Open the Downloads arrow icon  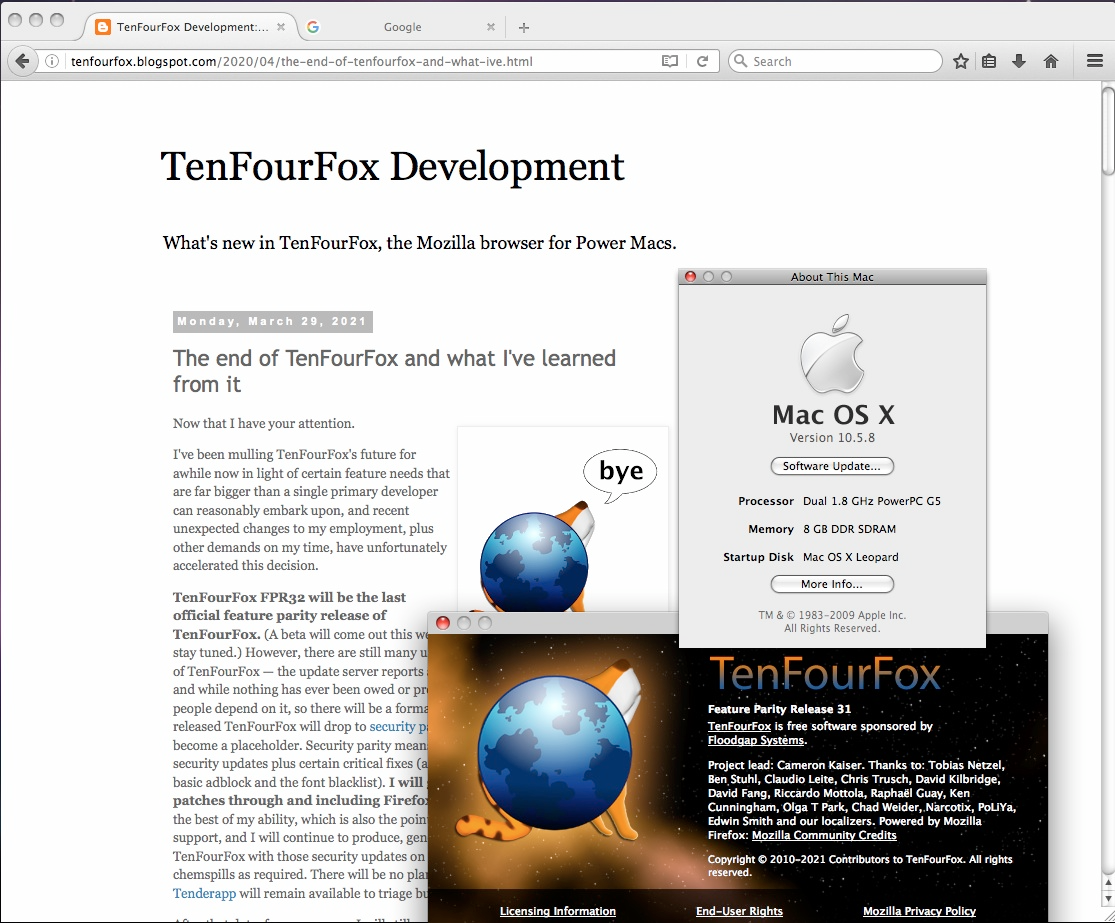point(1019,61)
